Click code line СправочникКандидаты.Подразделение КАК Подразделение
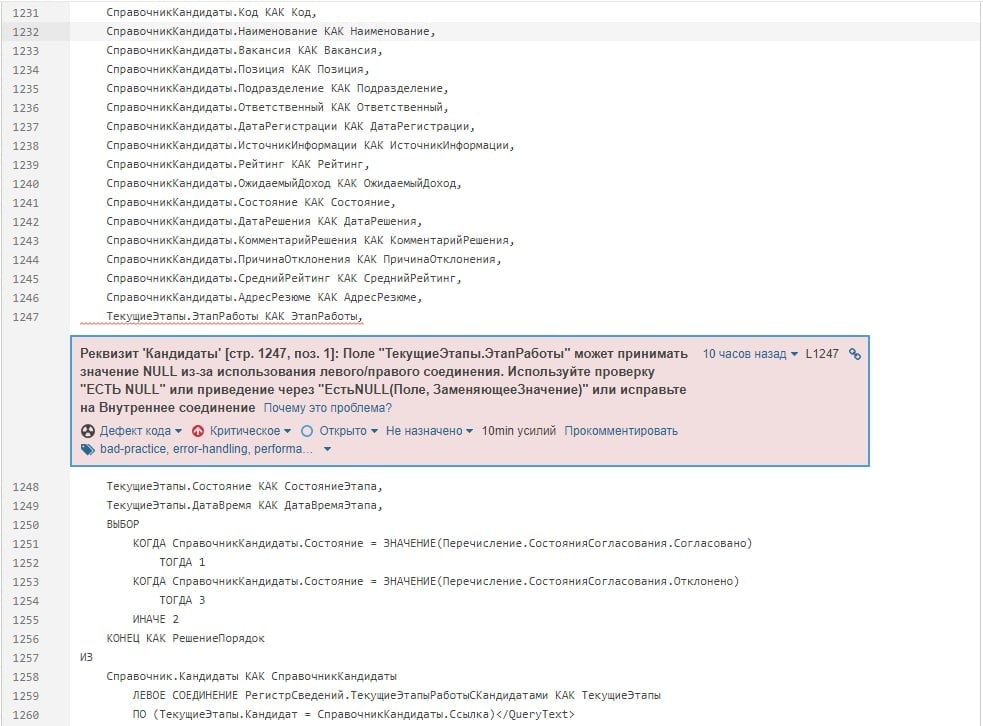983x726 pixels. coord(277,88)
